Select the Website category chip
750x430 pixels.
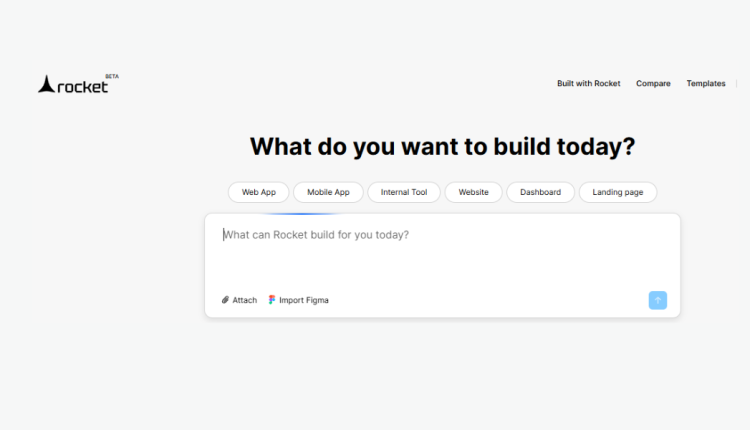pyautogui.click(x=473, y=192)
